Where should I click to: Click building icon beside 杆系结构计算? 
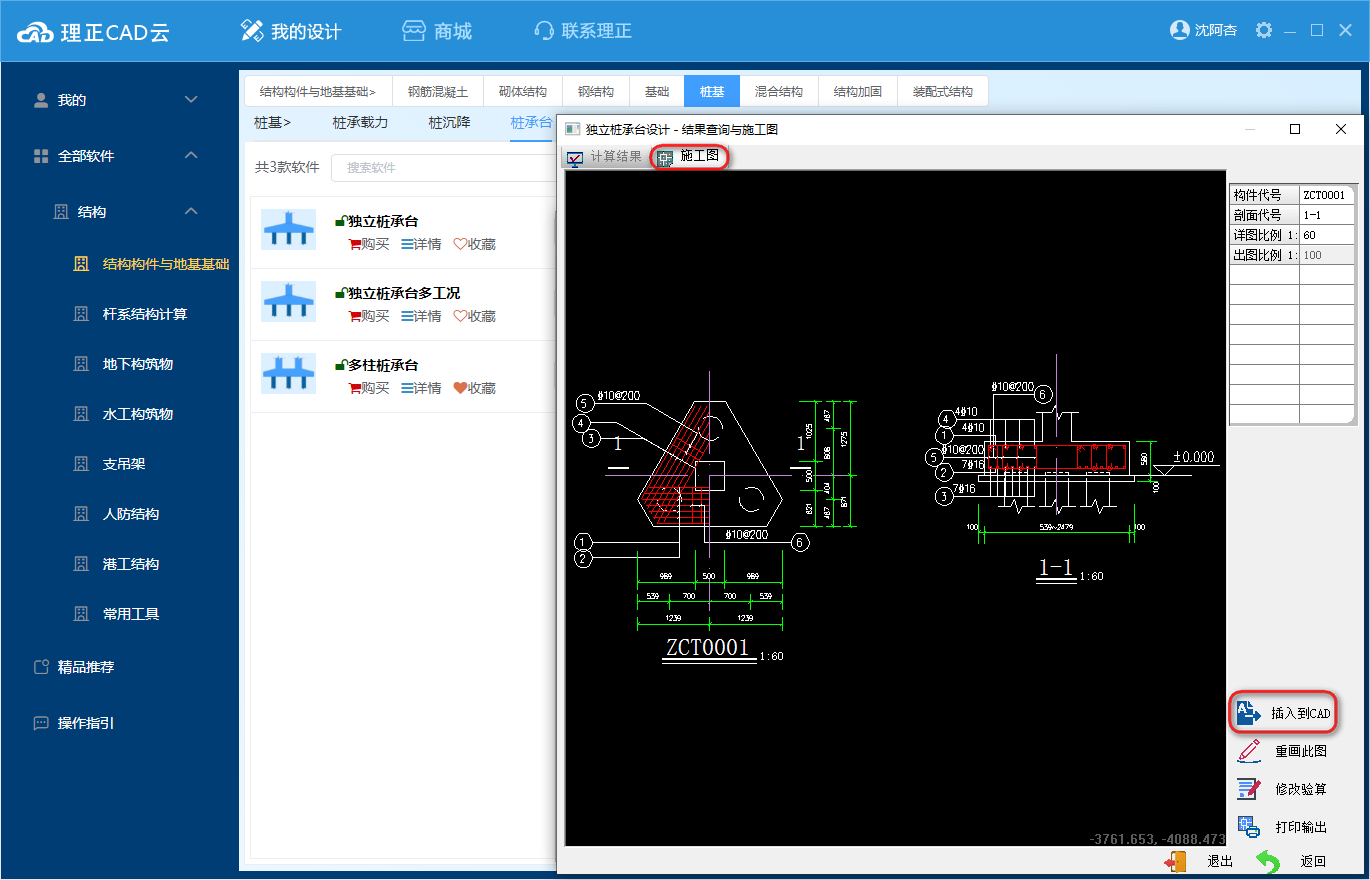(x=81, y=314)
